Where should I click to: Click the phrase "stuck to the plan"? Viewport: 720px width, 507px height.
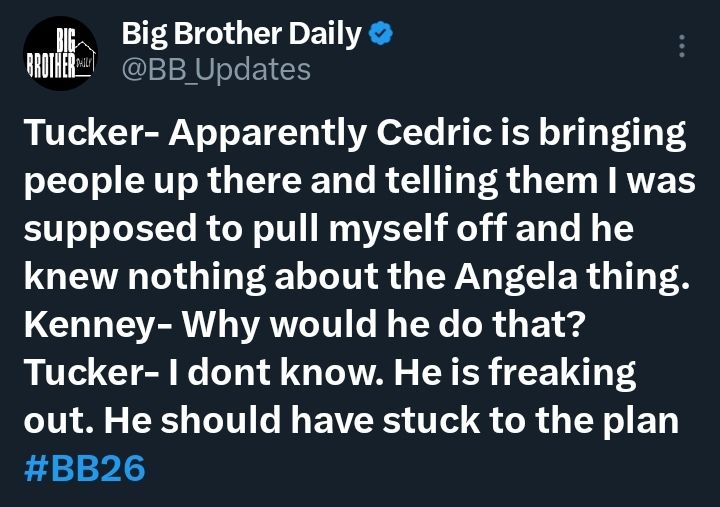click(530, 421)
